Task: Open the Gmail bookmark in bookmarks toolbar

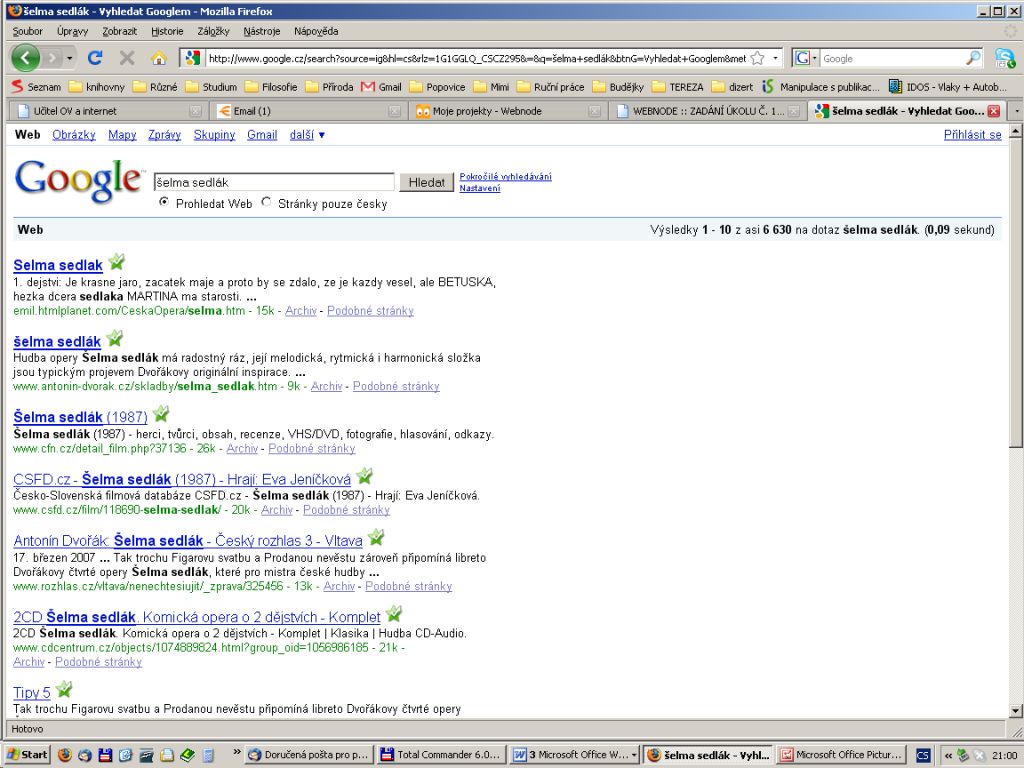Action: (381, 87)
